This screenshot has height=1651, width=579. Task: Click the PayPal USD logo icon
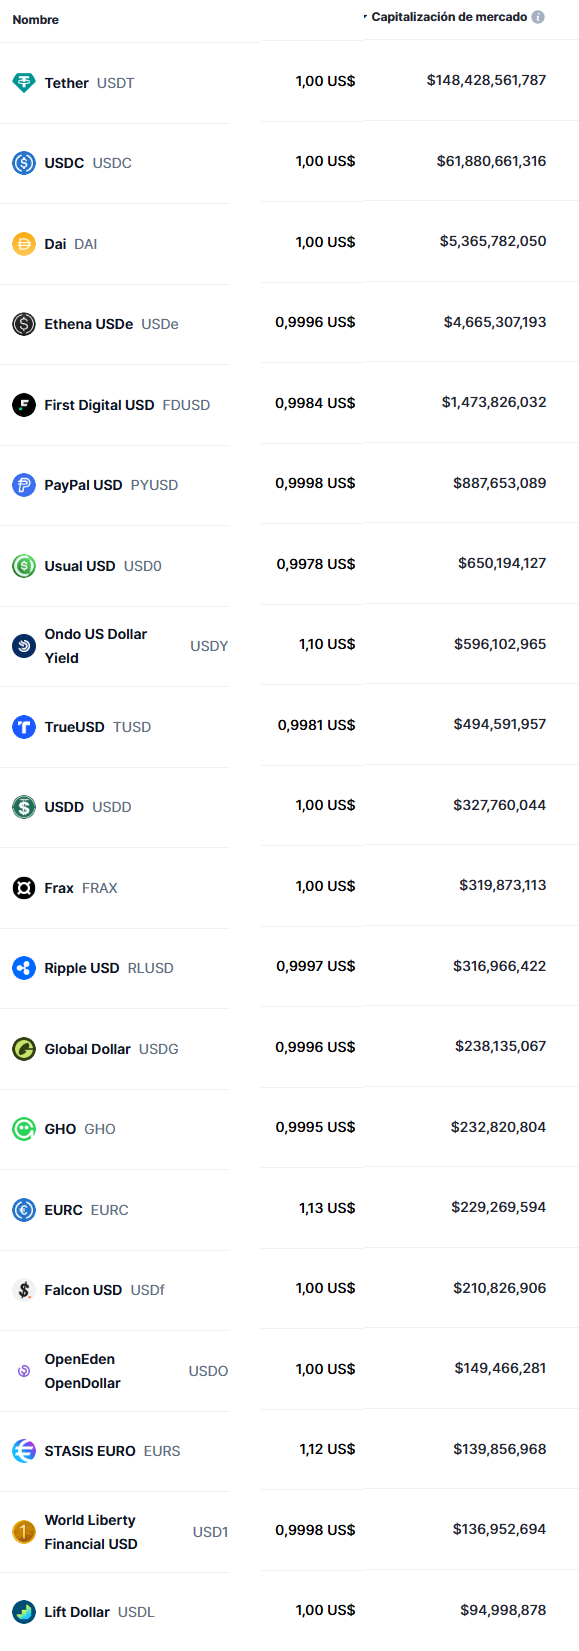pos(24,485)
